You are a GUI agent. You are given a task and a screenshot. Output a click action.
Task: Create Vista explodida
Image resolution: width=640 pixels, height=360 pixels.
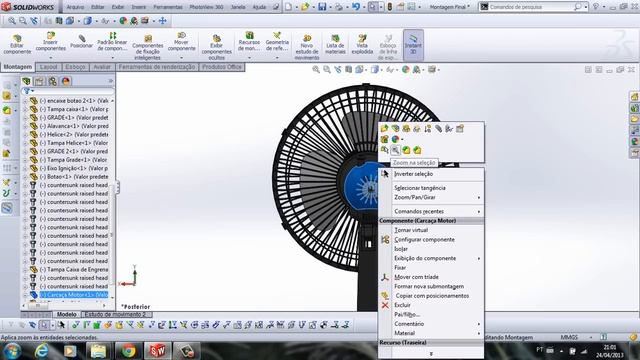coord(362,44)
